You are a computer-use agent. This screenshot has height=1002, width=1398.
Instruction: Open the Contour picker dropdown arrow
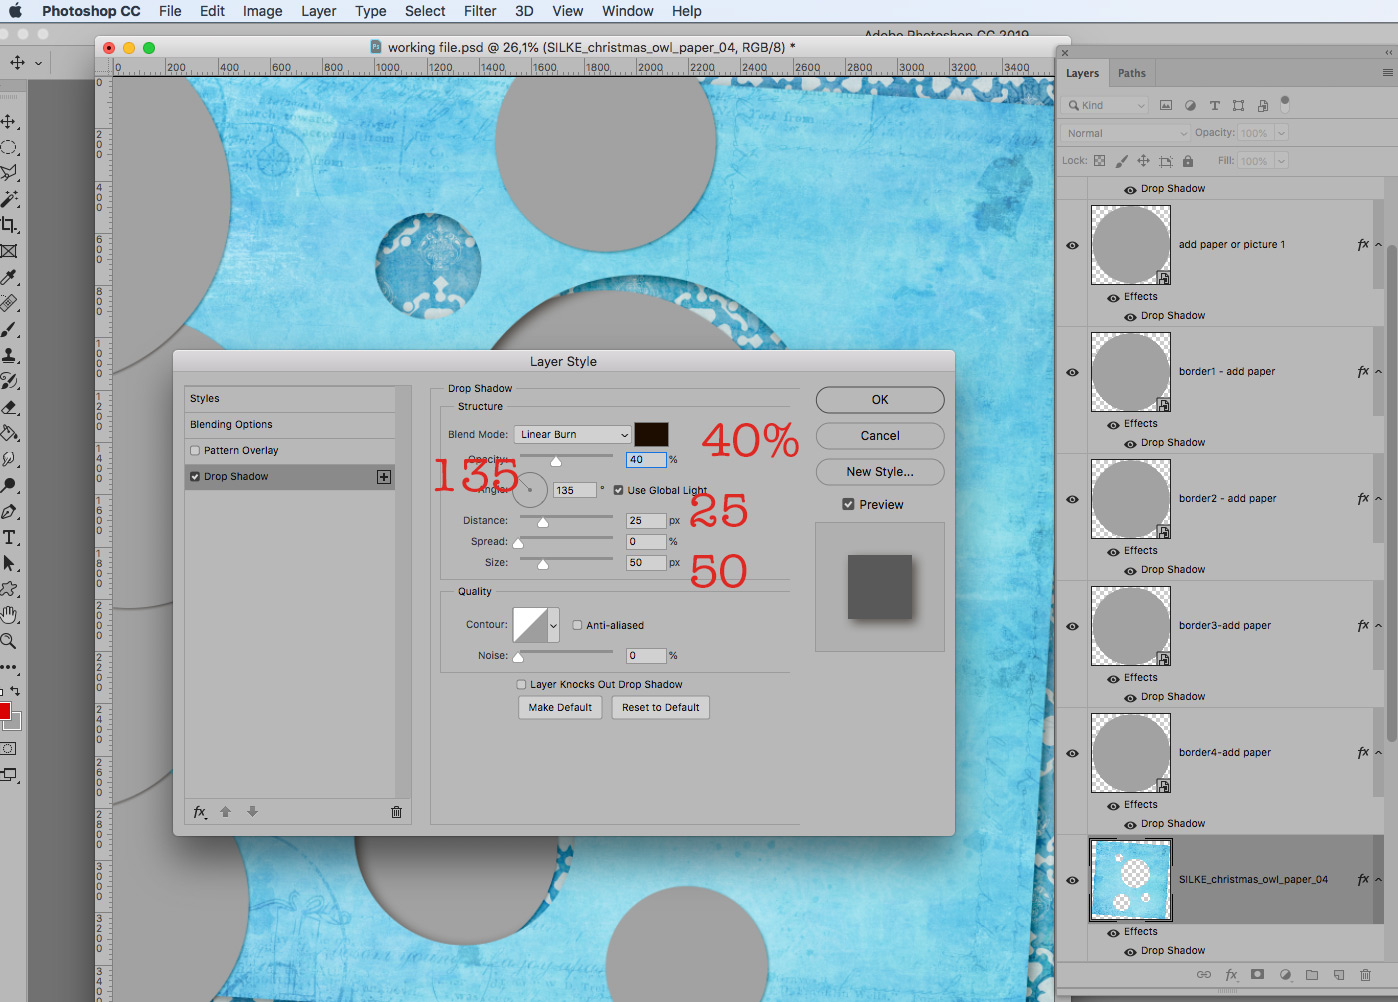(x=554, y=625)
